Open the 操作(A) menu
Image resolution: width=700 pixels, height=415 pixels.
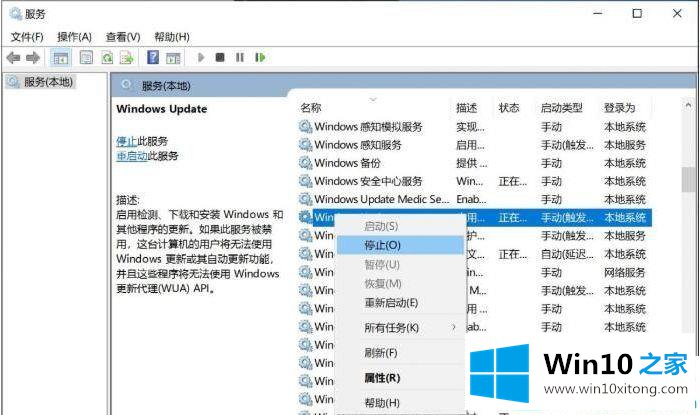pyautogui.click(x=74, y=37)
